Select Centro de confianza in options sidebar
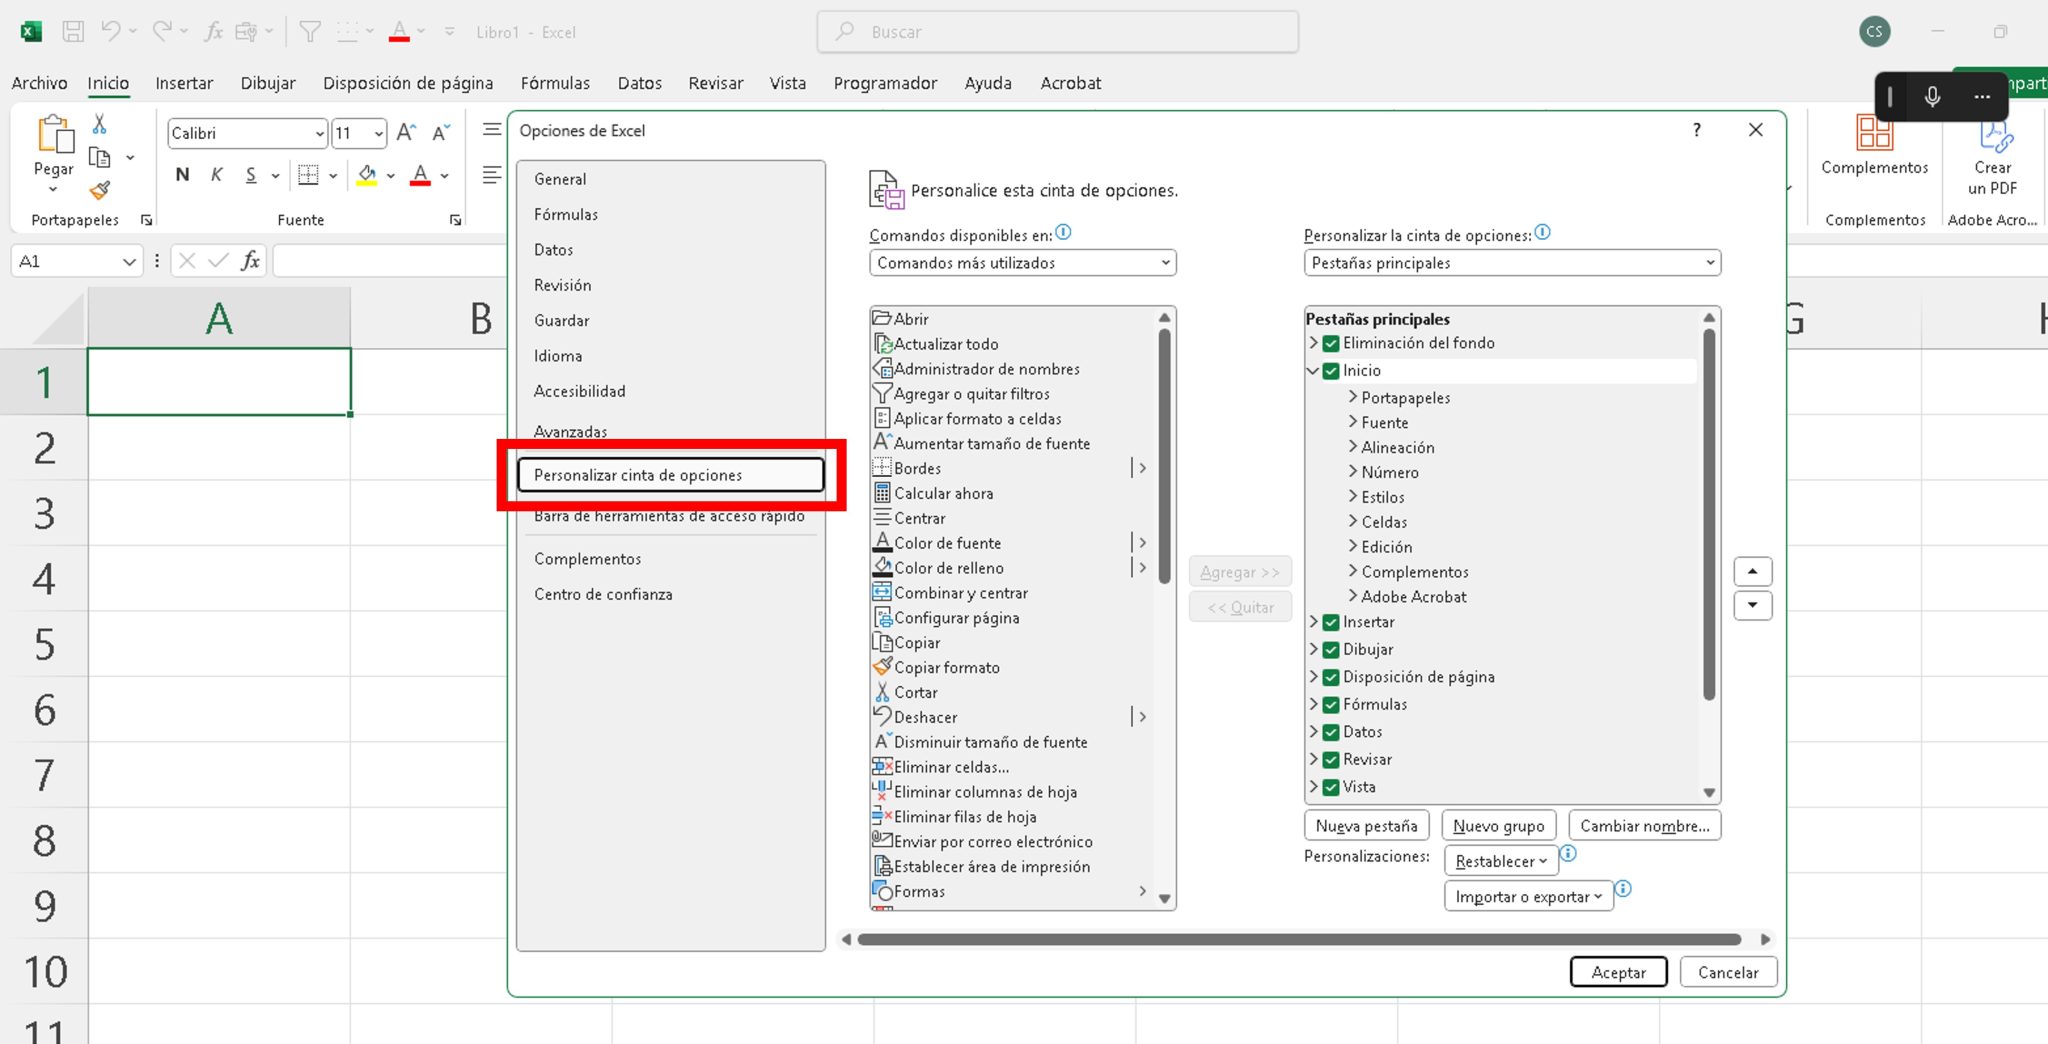Image resolution: width=2048 pixels, height=1044 pixels. point(603,594)
